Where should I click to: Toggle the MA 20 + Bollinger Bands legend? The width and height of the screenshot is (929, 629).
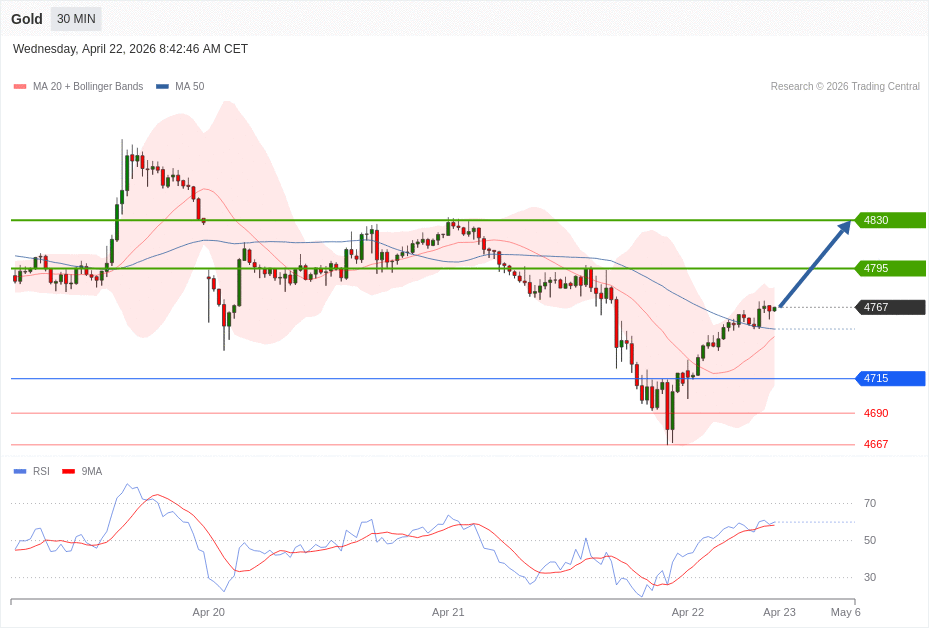pyautogui.click(x=79, y=87)
